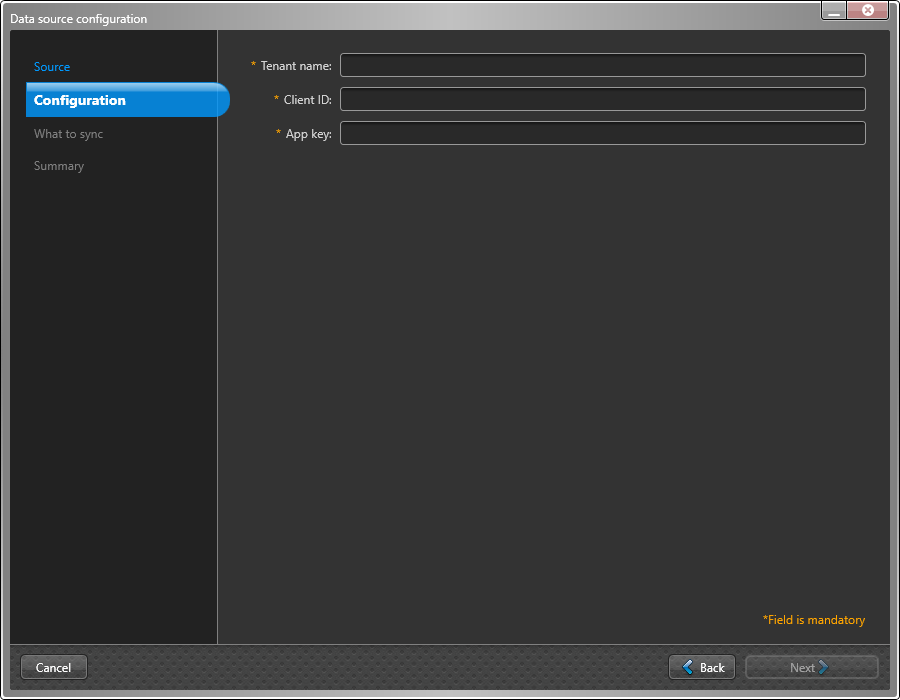
Task: Click the minimize icon in the title bar
Action: click(x=831, y=10)
